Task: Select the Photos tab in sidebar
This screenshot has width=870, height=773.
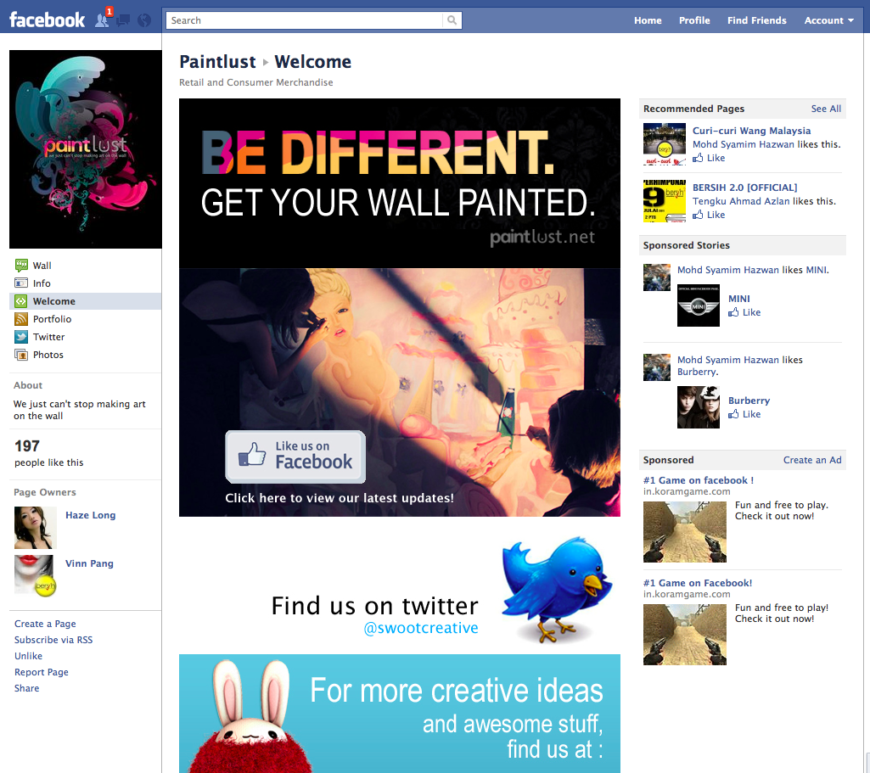Action: pyautogui.click(x=47, y=355)
